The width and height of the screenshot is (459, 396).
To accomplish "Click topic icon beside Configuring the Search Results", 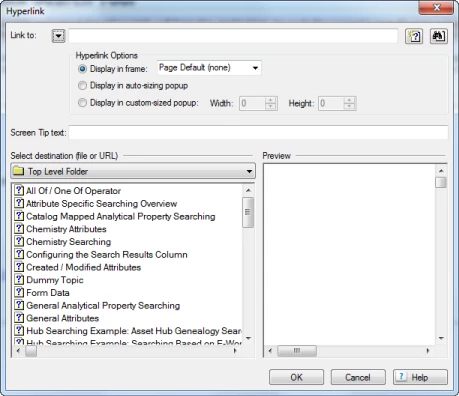I will pos(19,254).
